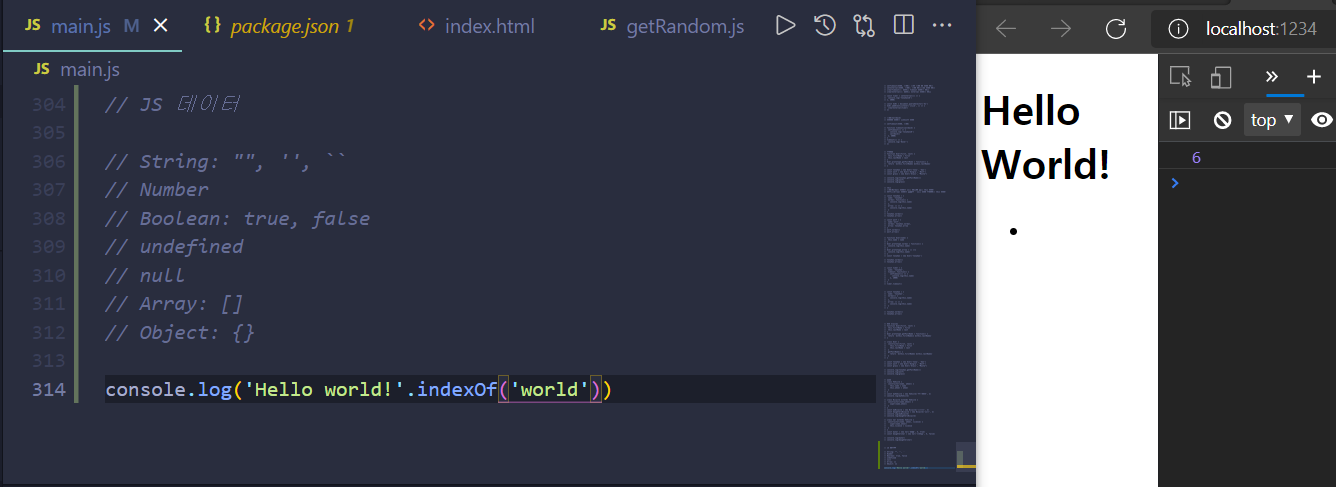Click the '// undefined' comment line

(x=174, y=246)
